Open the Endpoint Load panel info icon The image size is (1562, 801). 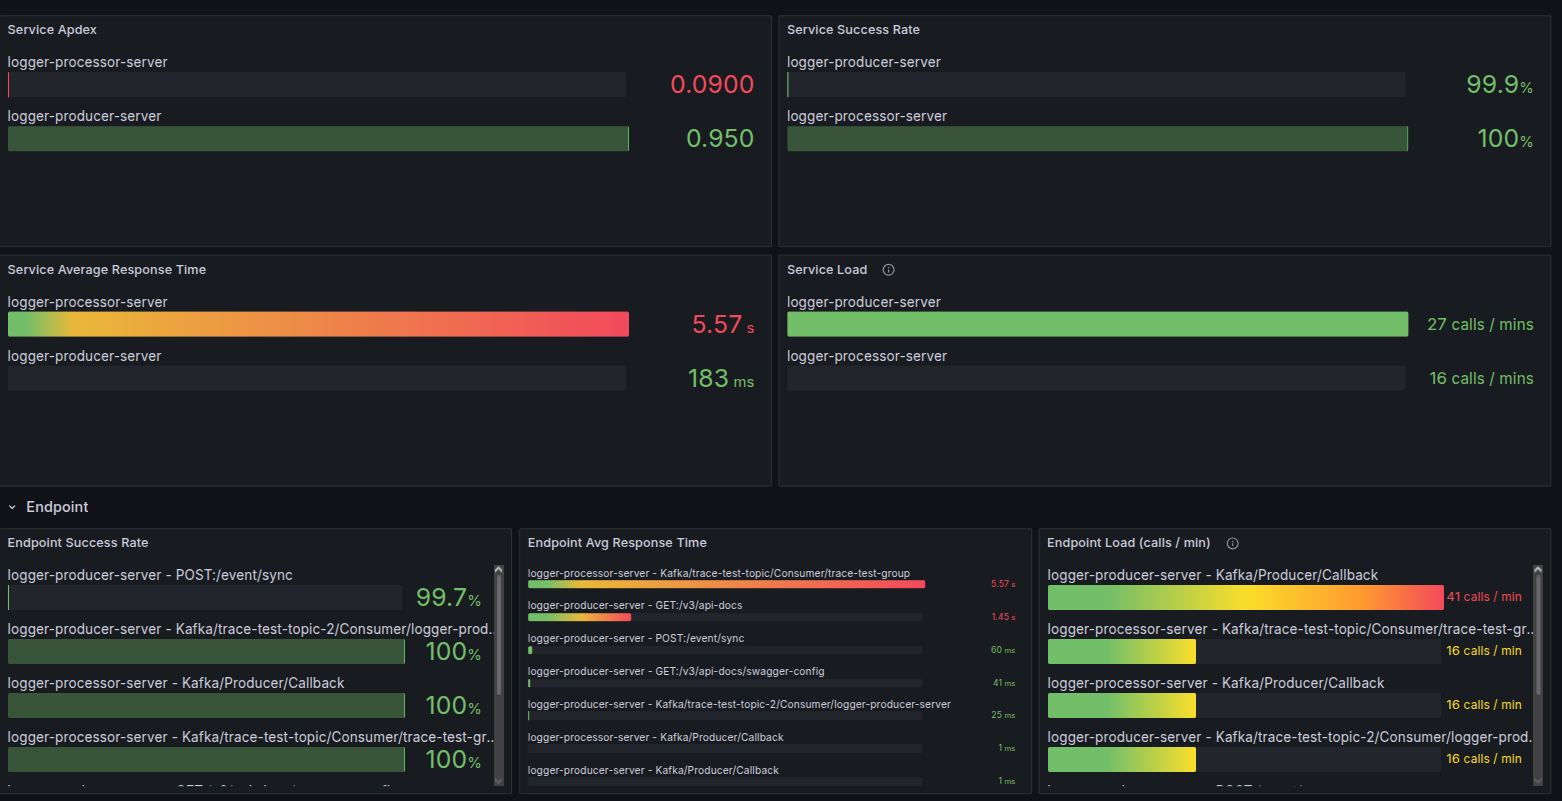(1232, 543)
